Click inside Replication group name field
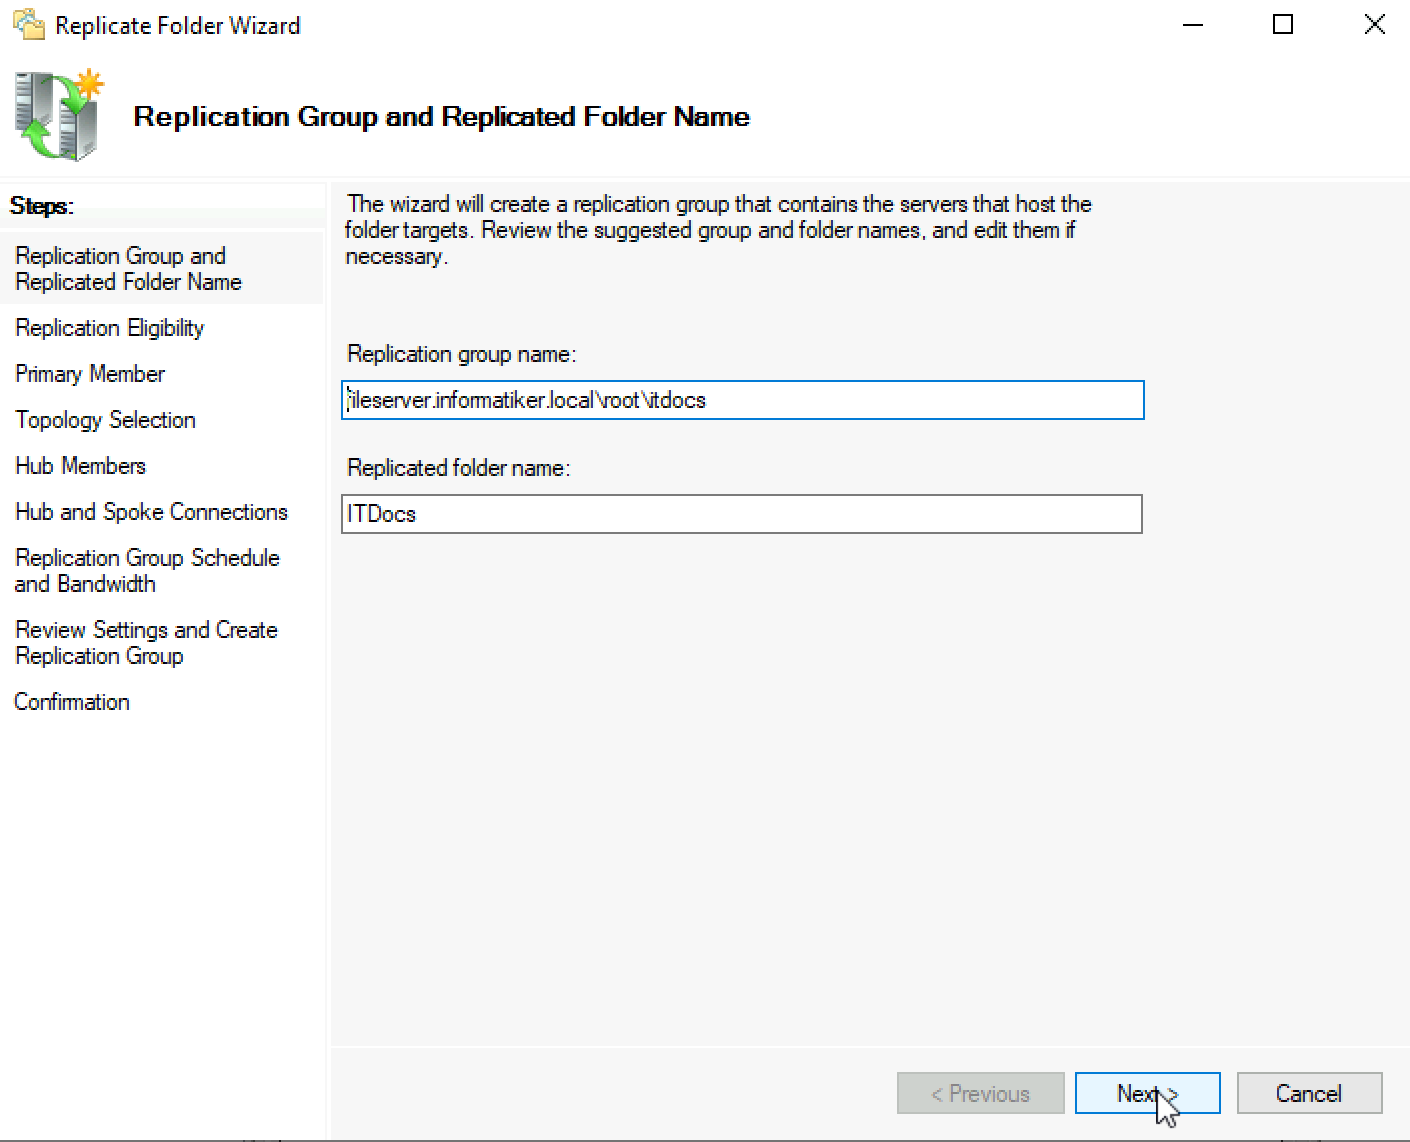This screenshot has height=1142, width=1410. click(742, 400)
